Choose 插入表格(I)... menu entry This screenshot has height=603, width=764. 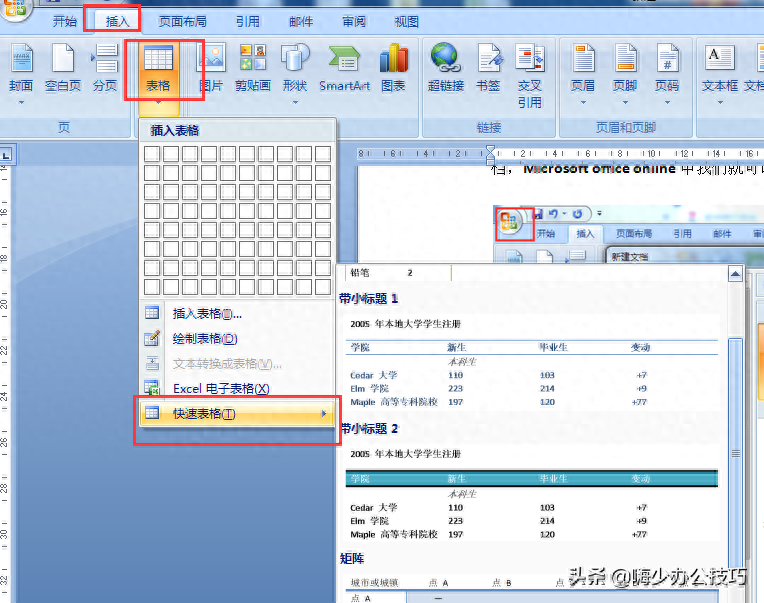coord(207,314)
